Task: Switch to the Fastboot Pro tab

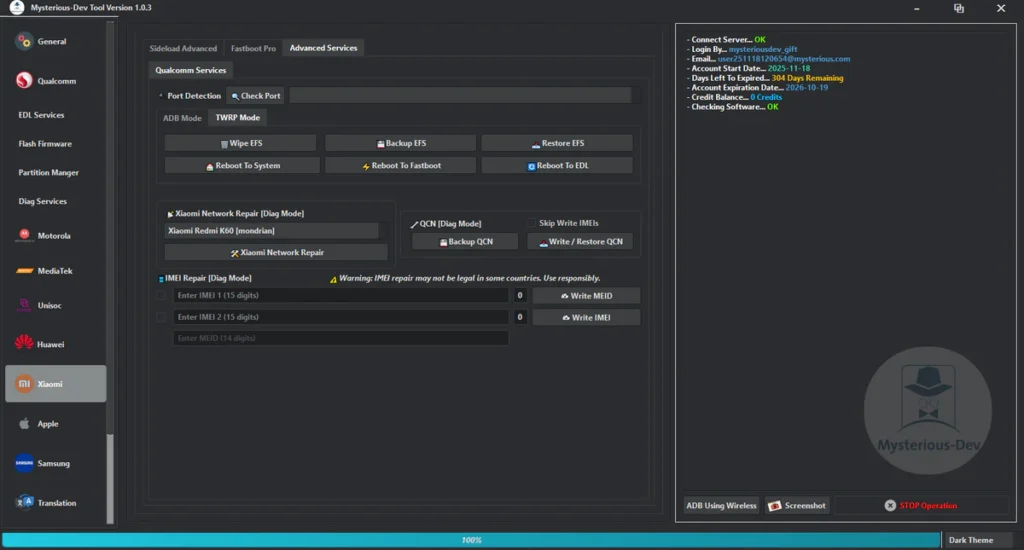Action: pos(253,48)
